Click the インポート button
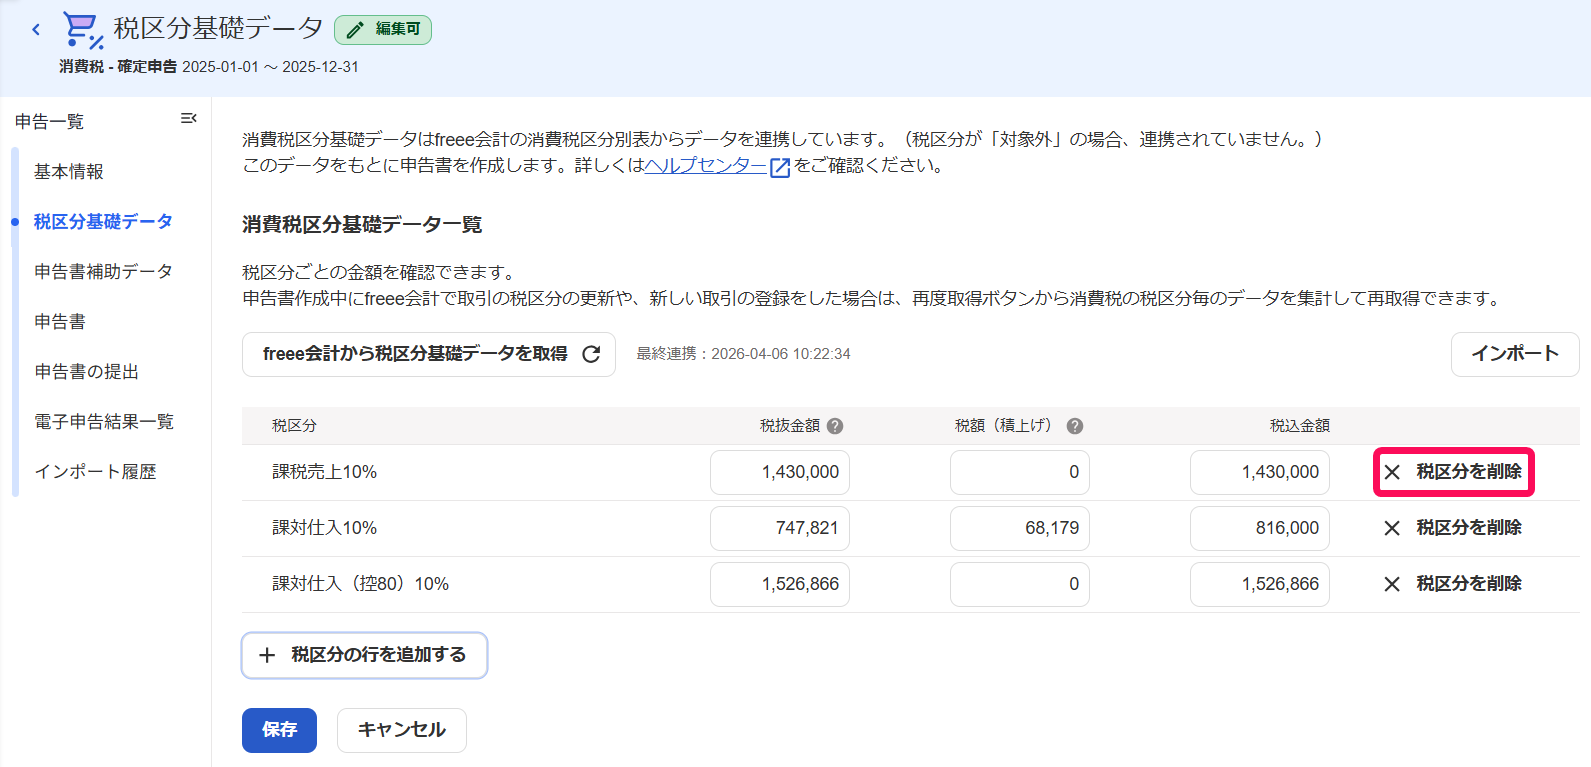The height and width of the screenshot is (767, 1591). click(x=1515, y=354)
